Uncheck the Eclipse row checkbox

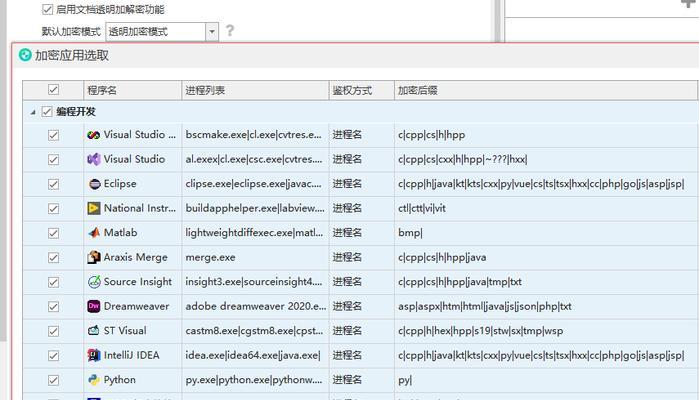[x=53, y=184]
